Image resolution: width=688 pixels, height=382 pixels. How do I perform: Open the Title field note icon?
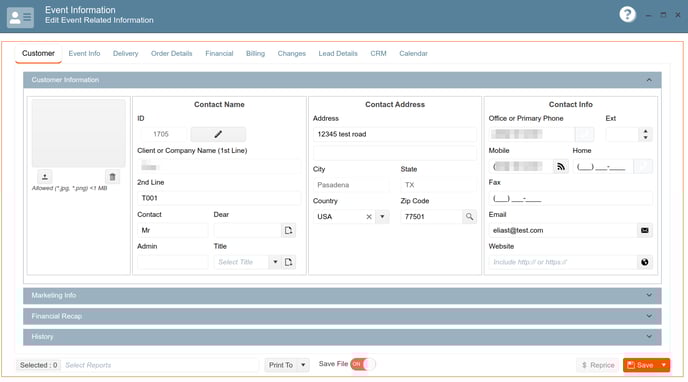pyautogui.click(x=288, y=262)
